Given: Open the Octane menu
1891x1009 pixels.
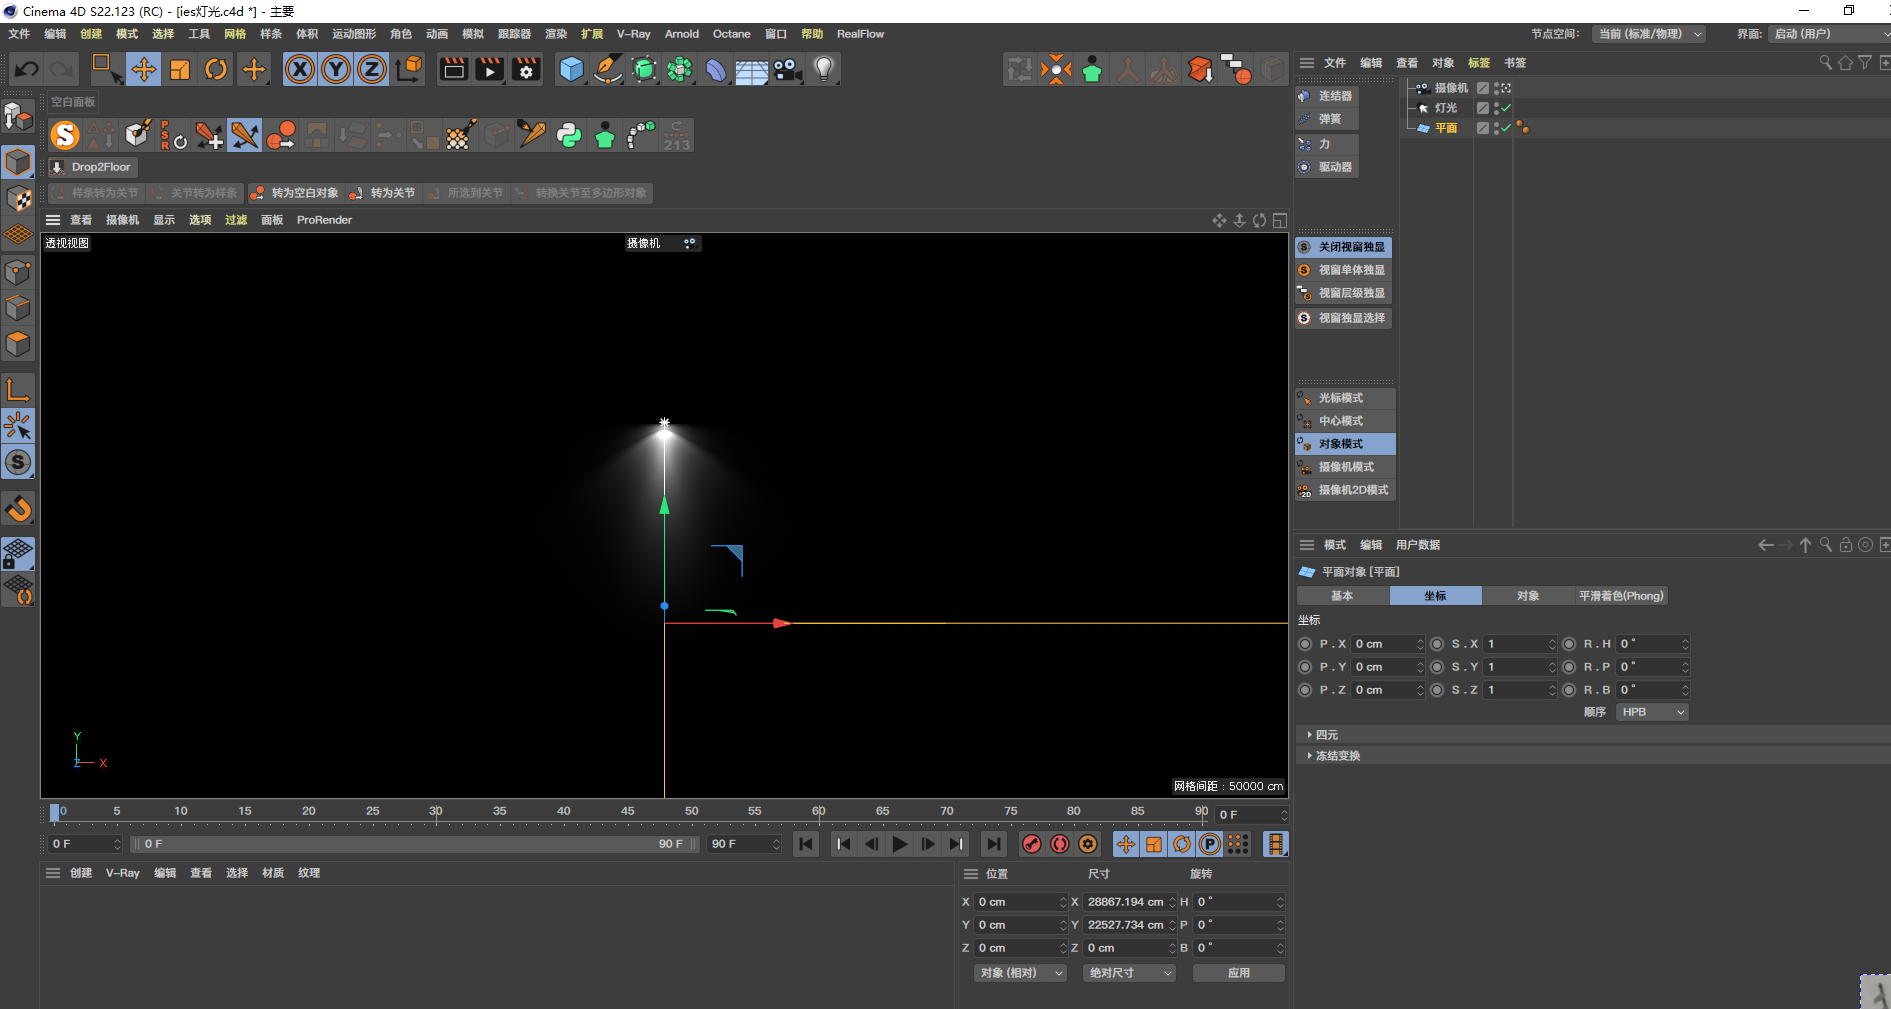Looking at the screenshot, I should pyautogui.click(x=731, y=34).
